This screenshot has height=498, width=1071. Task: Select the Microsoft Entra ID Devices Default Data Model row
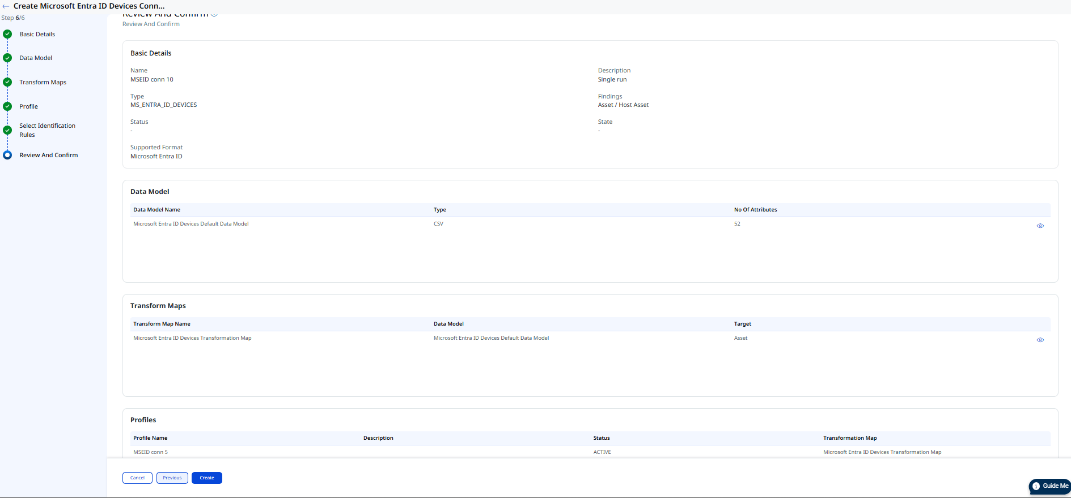(x=191, y=224)
